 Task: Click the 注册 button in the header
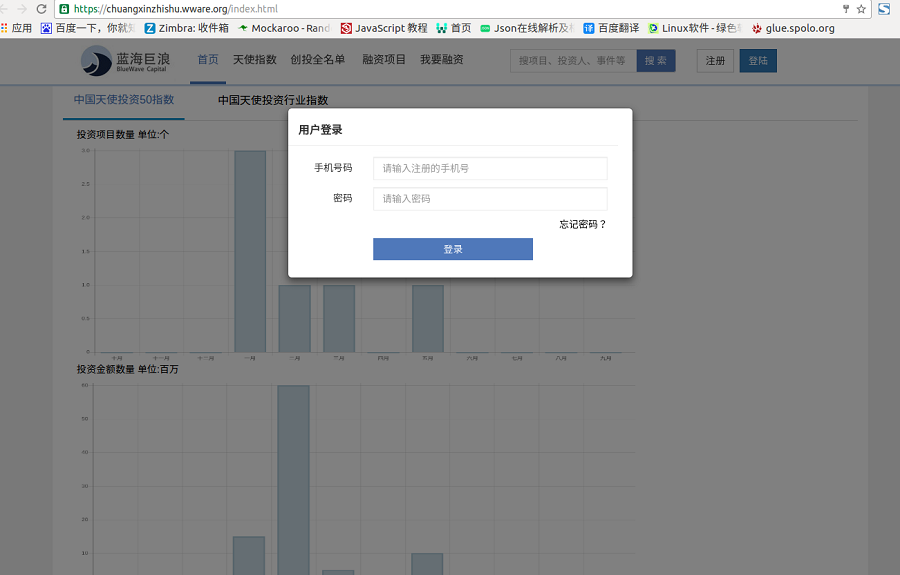click(715, 61)
